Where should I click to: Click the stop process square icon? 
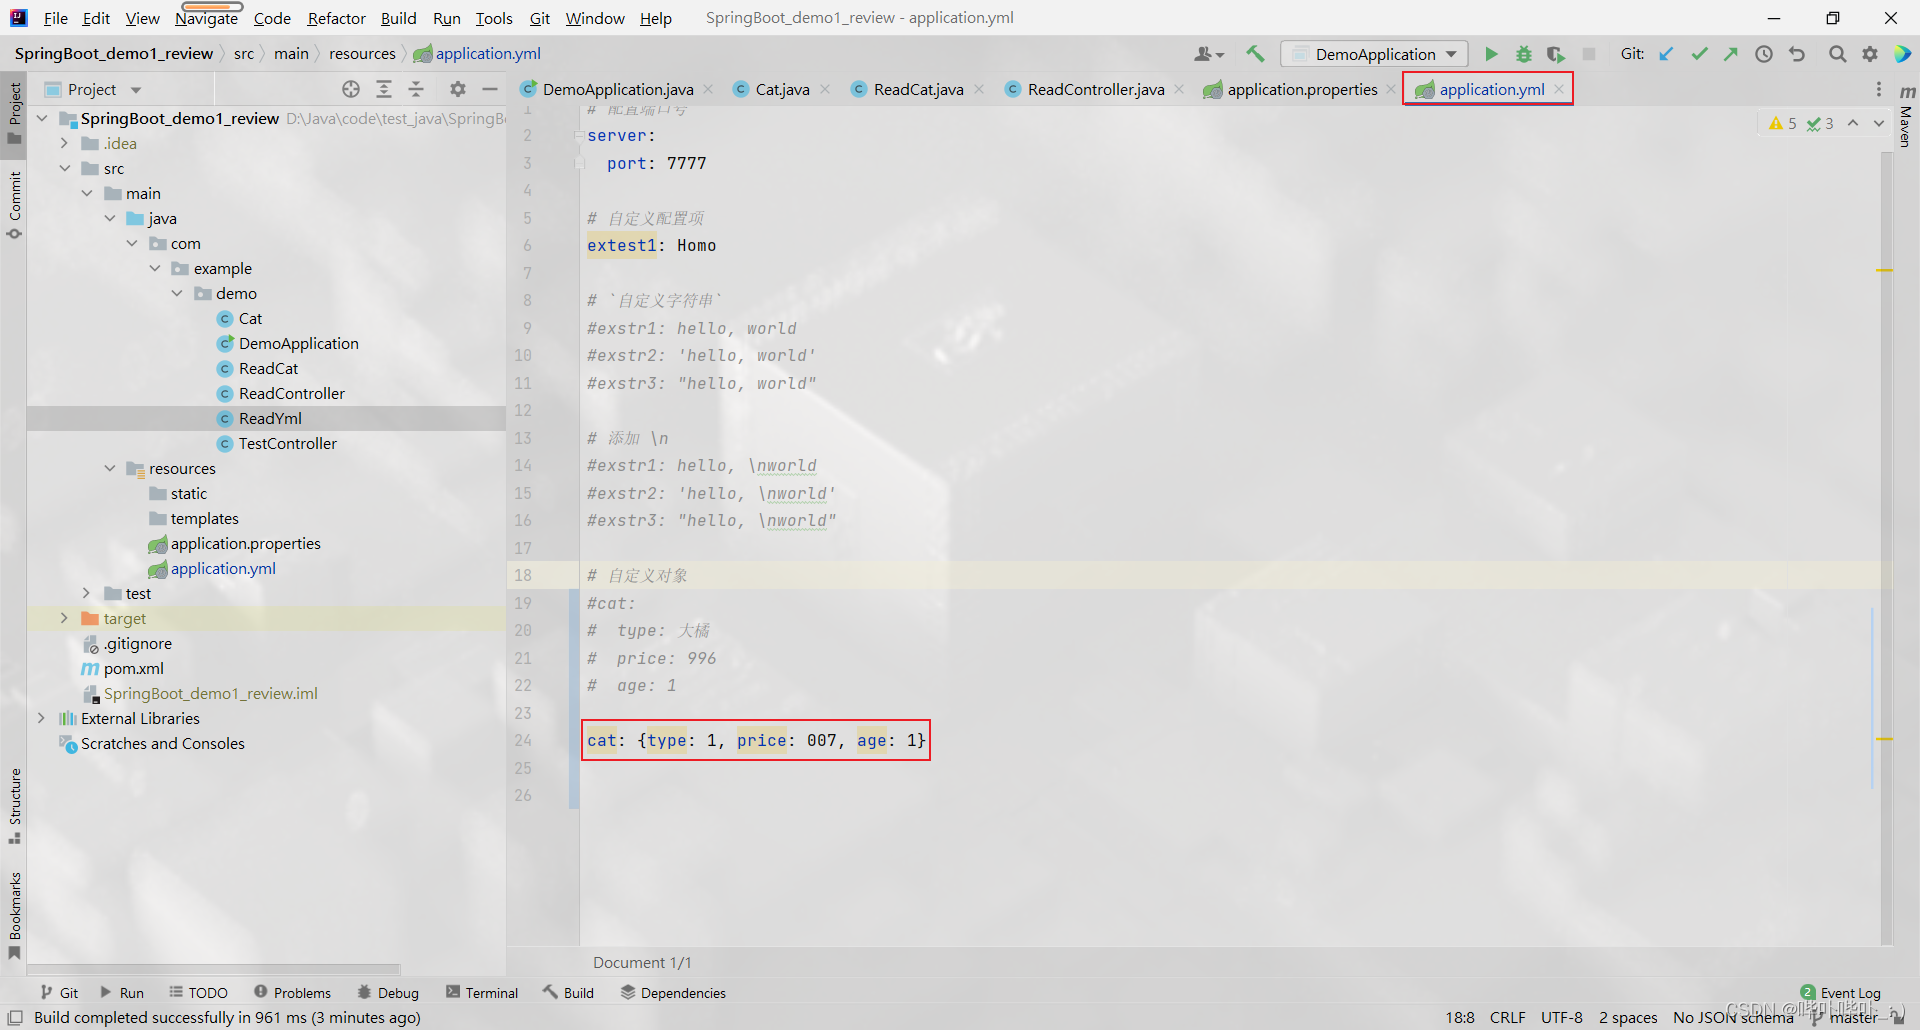(1589, 54)
